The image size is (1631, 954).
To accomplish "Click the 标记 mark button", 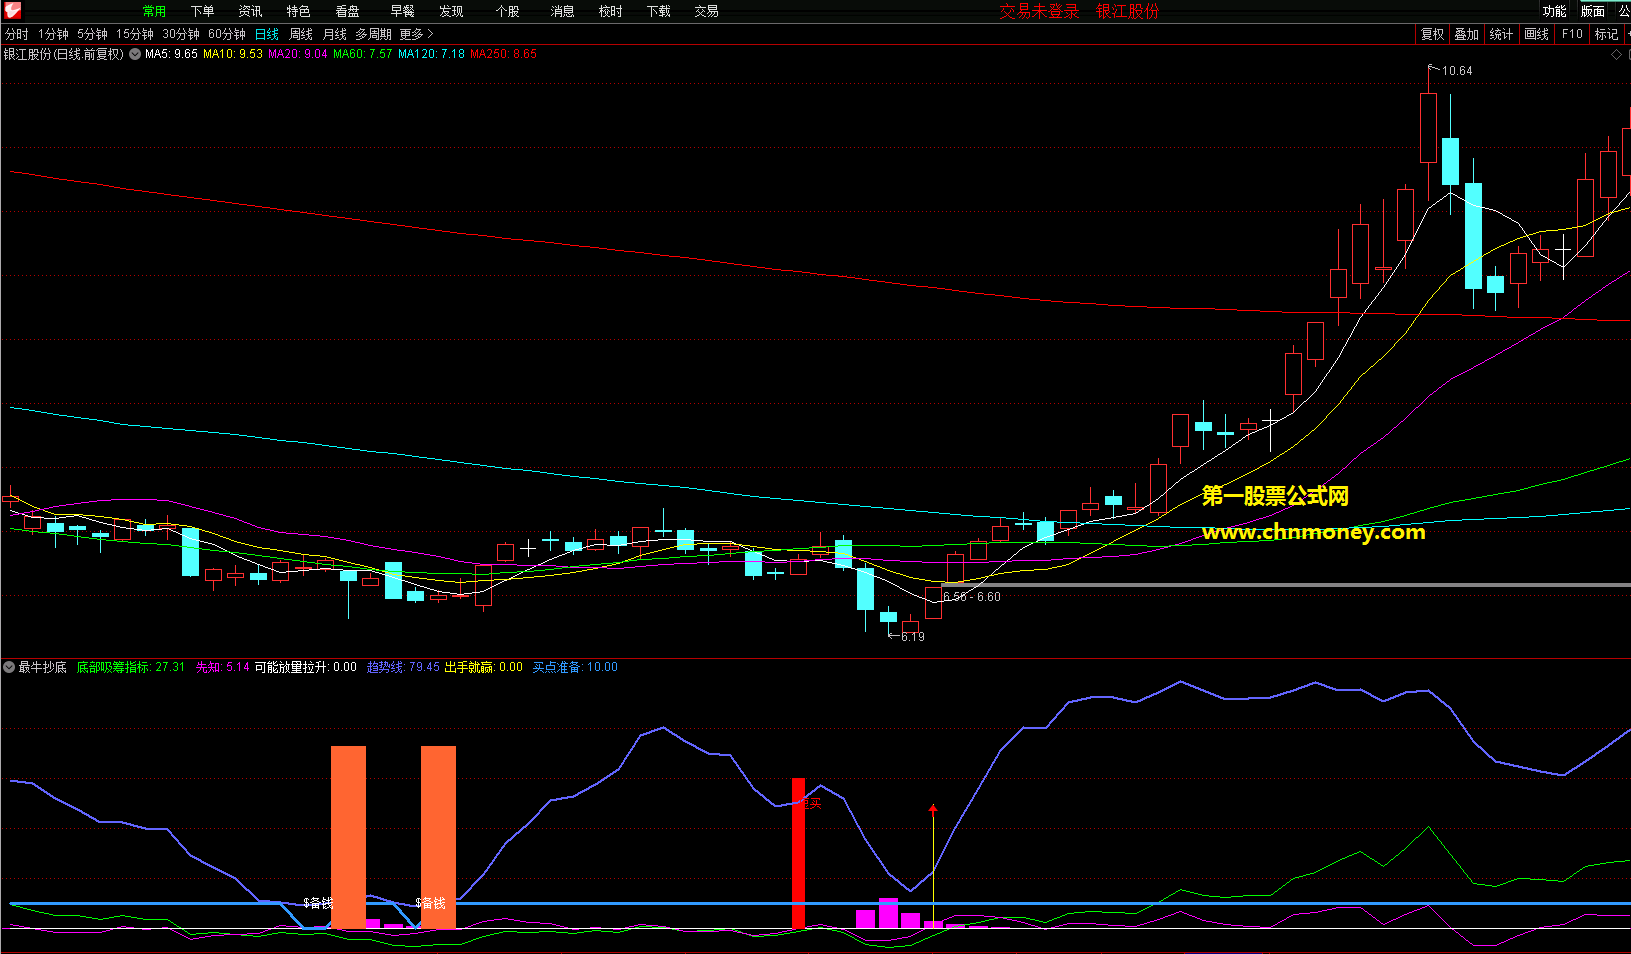I will click(x=1606, y=34).
